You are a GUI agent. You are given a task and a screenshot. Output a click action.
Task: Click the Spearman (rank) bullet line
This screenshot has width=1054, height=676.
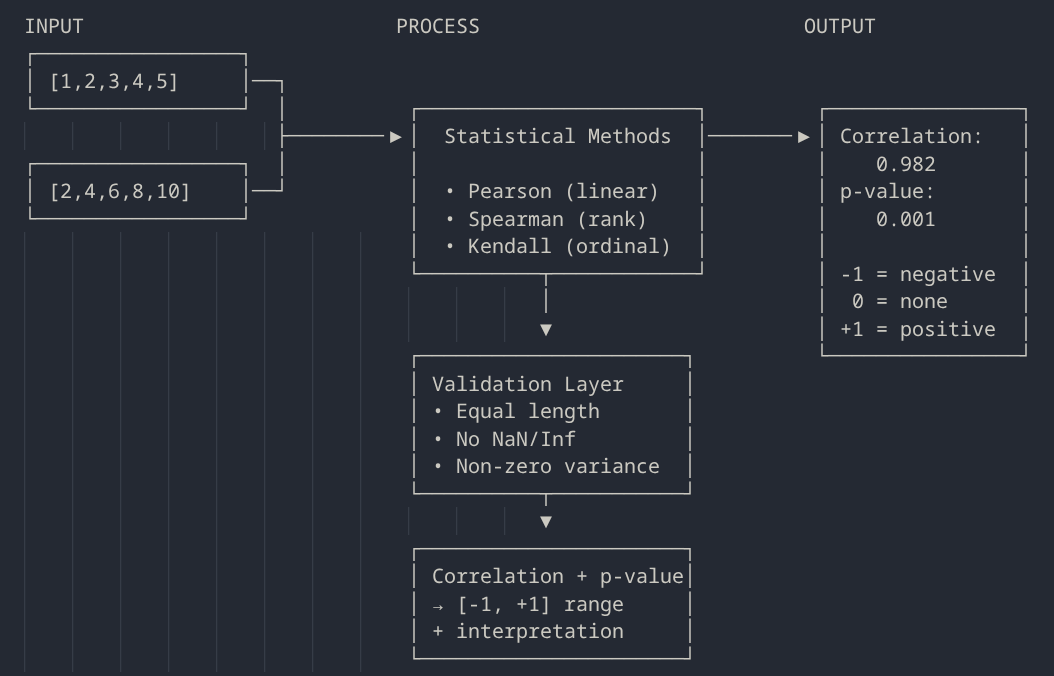tap(546, 219)
